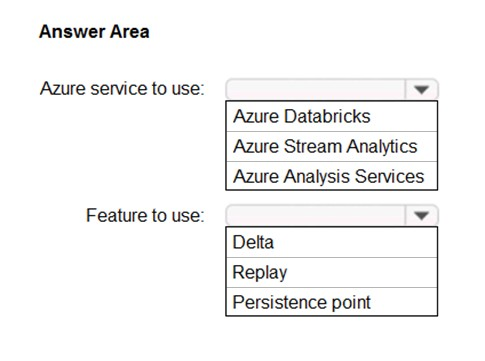Expand the Feature to use dropdown arrow
Viewport: 485px width, 361px height.
tap(421, 215)
